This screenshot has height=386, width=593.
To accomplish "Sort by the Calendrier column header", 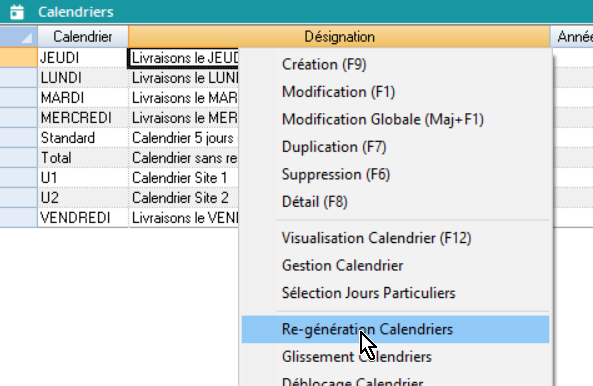I will tap(83, 37).
